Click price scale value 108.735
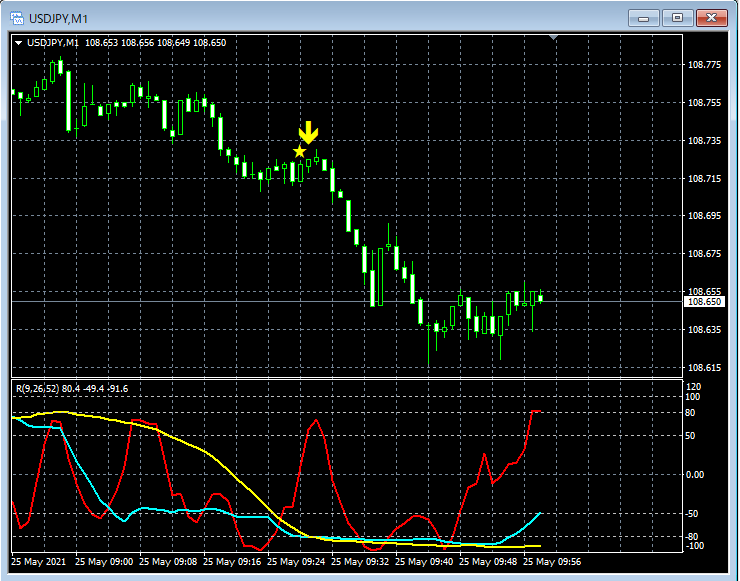 (x=705, y=141)
